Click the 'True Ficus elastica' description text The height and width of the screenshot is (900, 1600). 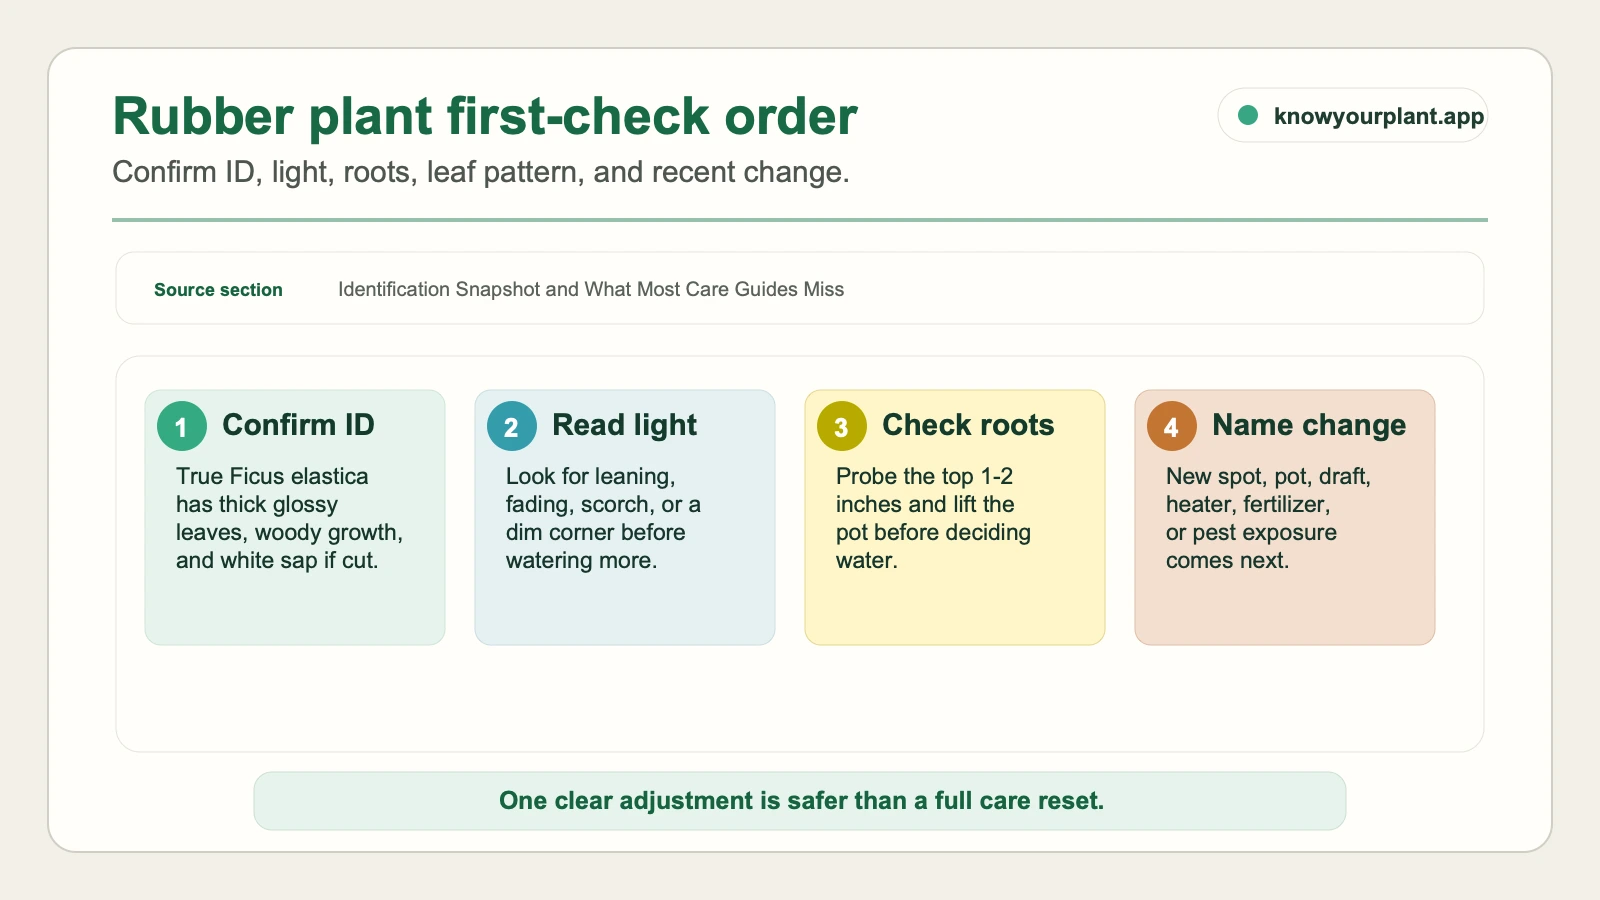coord(289,518)
